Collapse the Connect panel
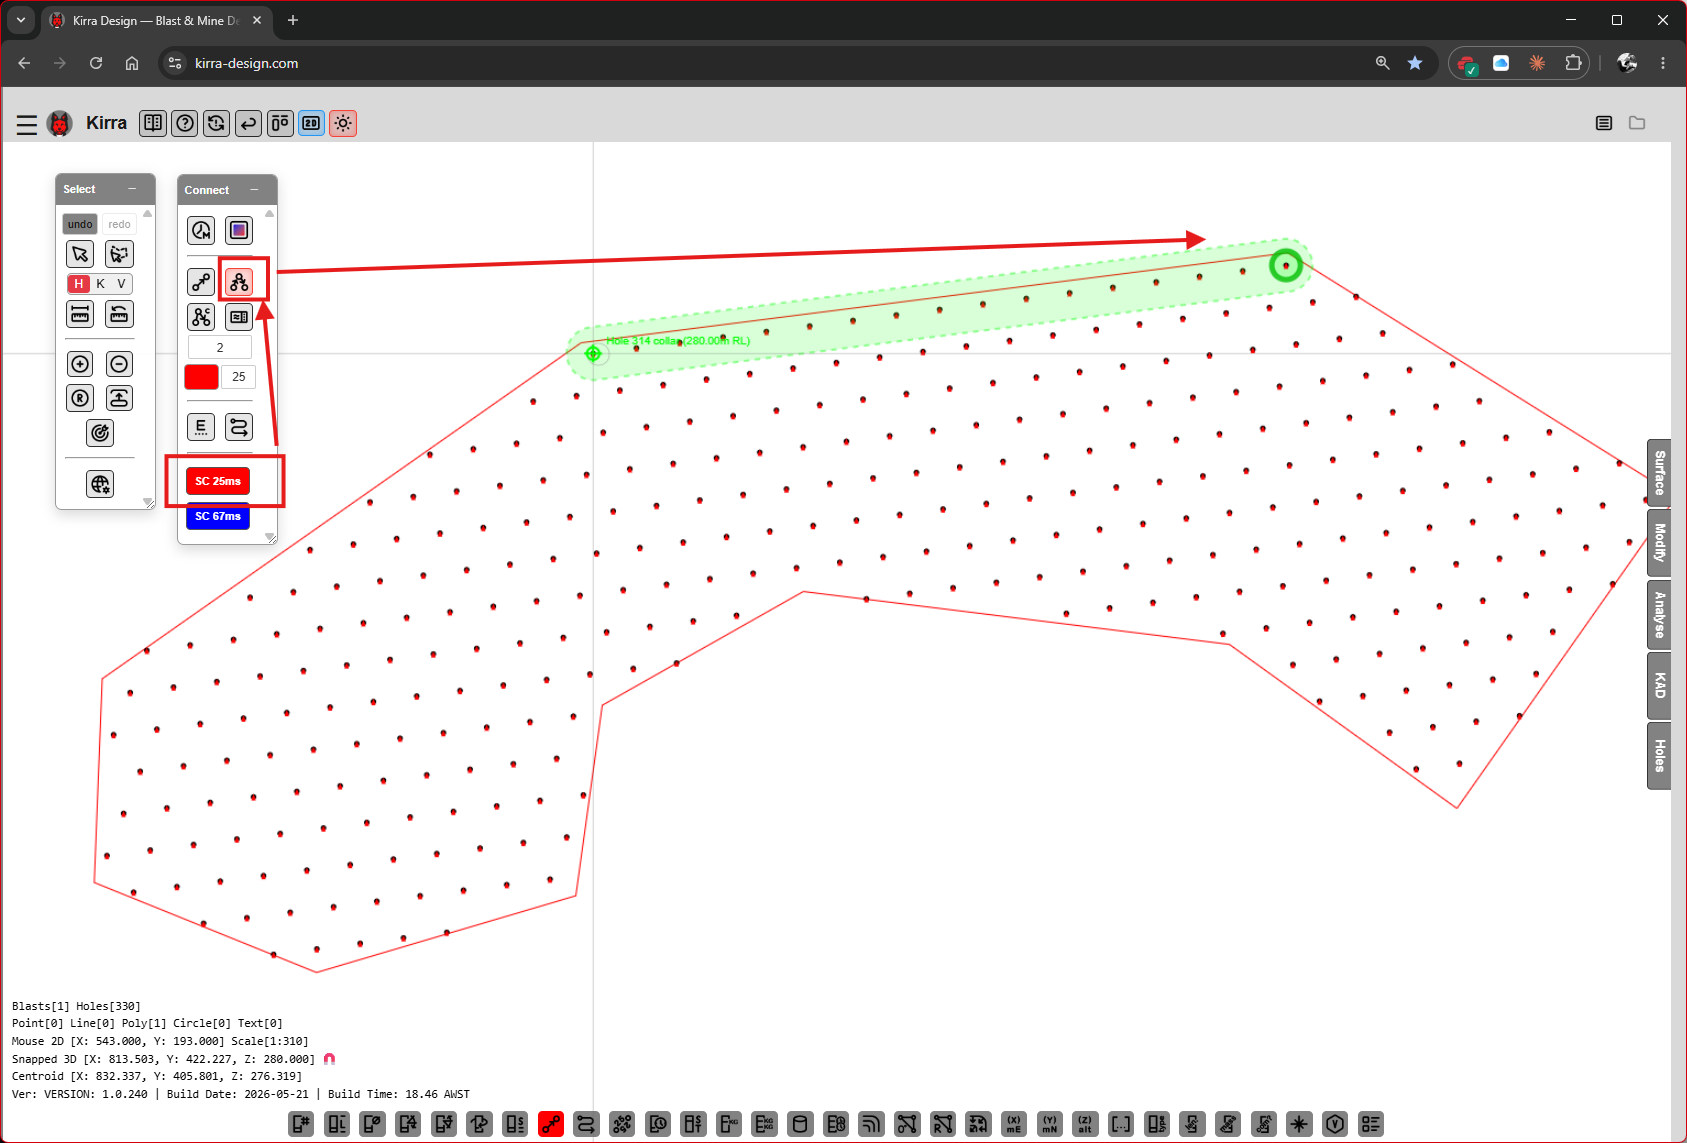Screen dimensions: 1687x1143 point(254,190)
